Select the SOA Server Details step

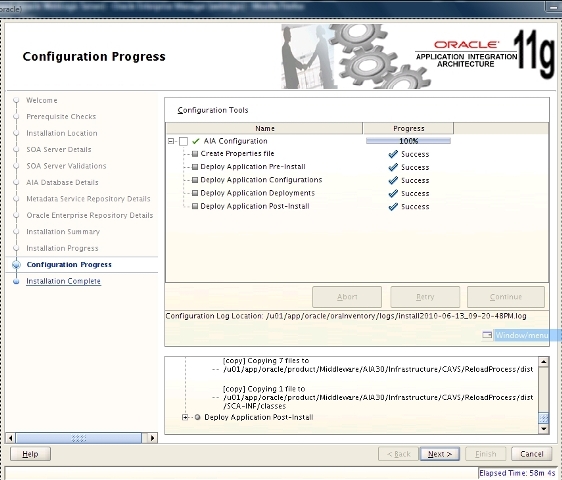[59, 149]
